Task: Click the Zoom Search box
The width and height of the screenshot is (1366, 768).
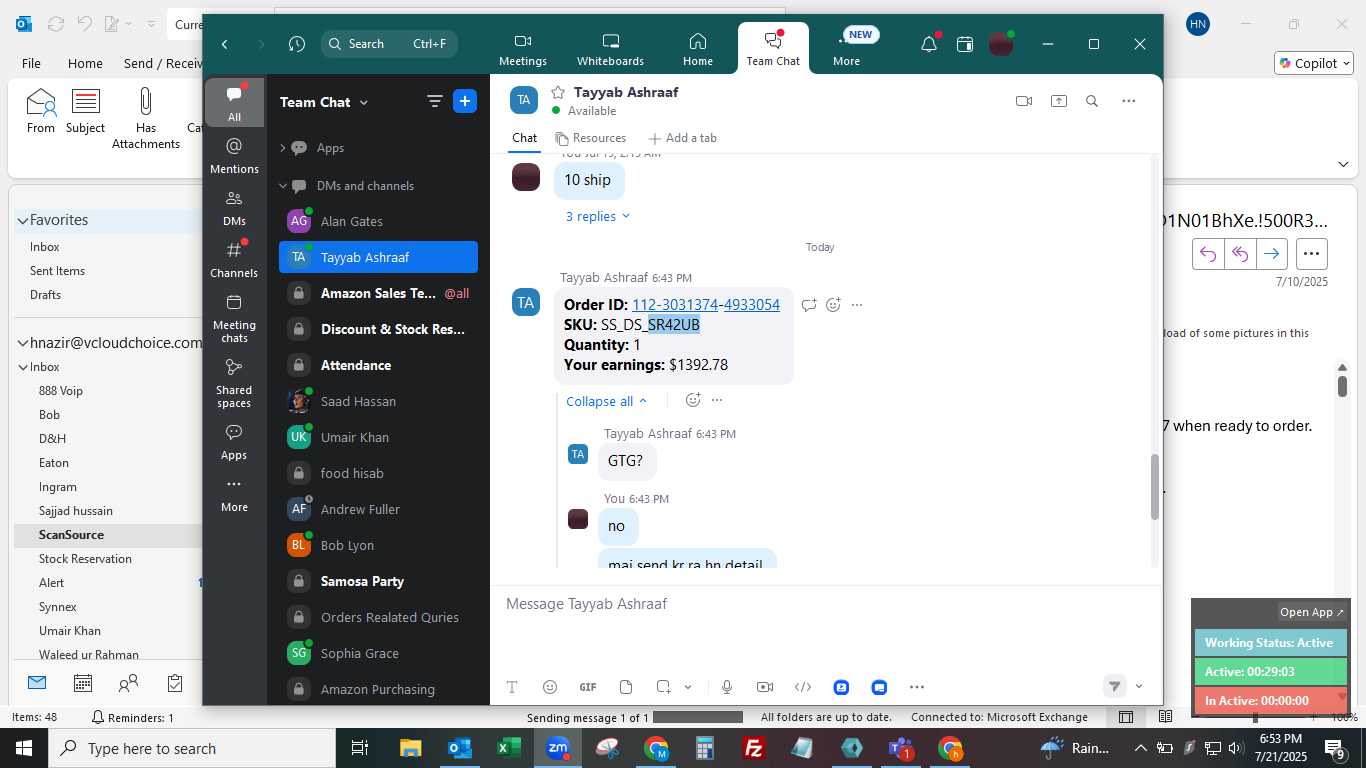Action: (x=390, y=44)
